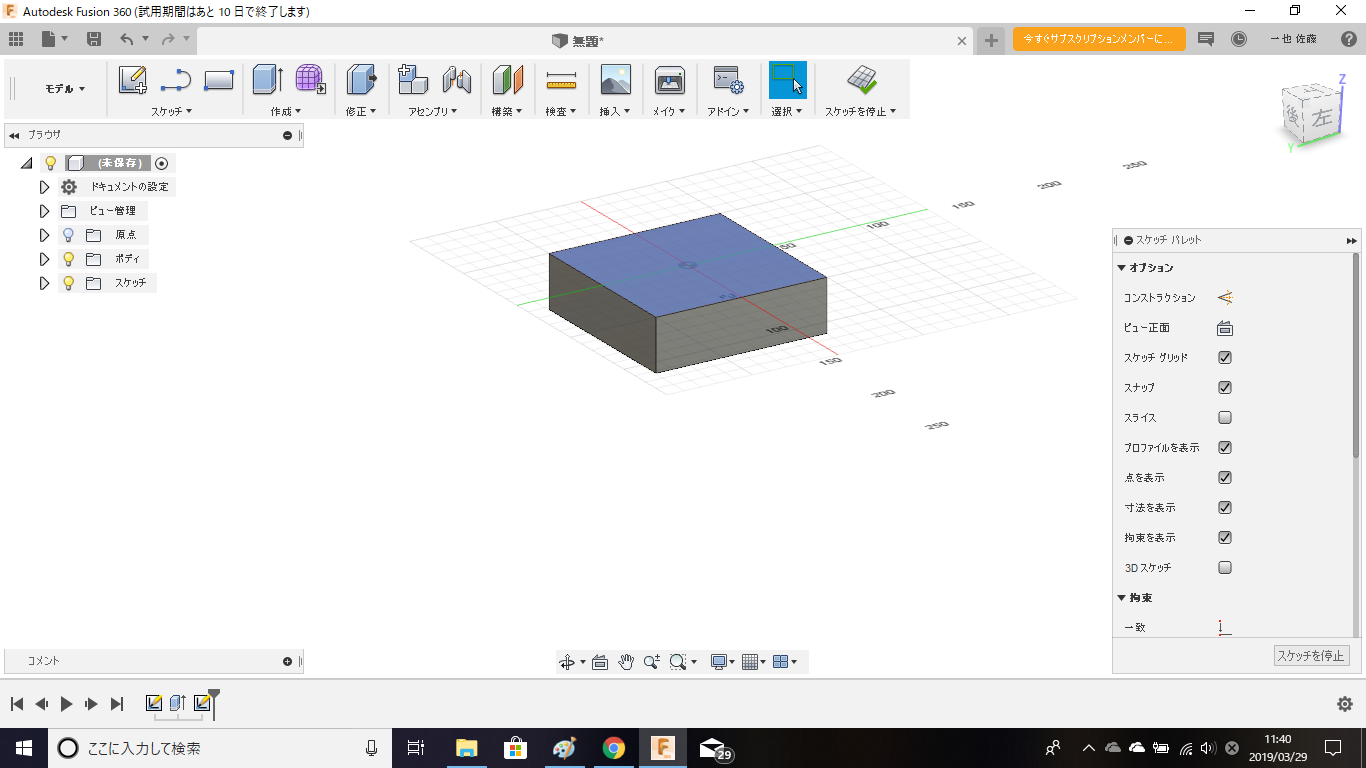Select the Line sketch tool
The height and width of the screenshot is (768, 1366).
click(176, 80)
